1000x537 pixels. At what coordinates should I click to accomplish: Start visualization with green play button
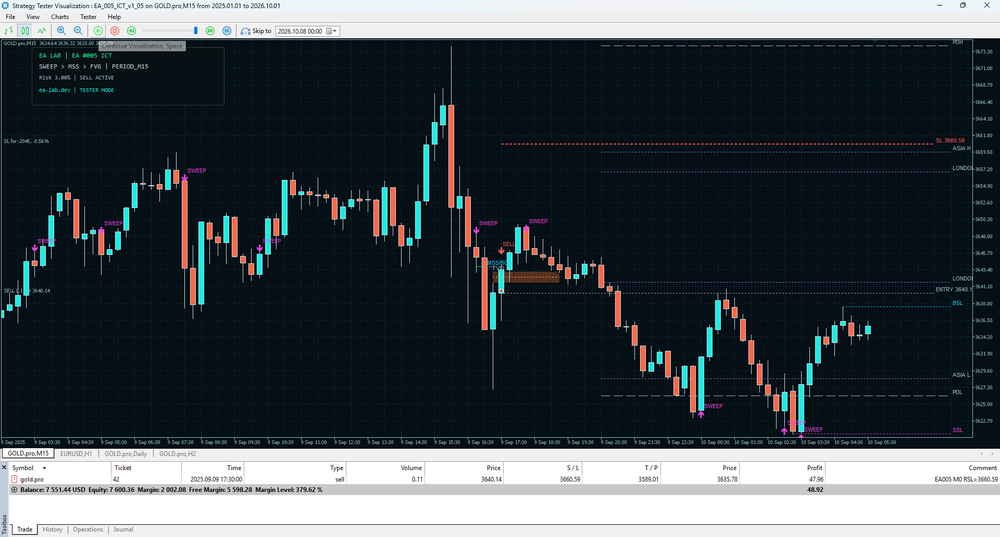tap(98, 31)
